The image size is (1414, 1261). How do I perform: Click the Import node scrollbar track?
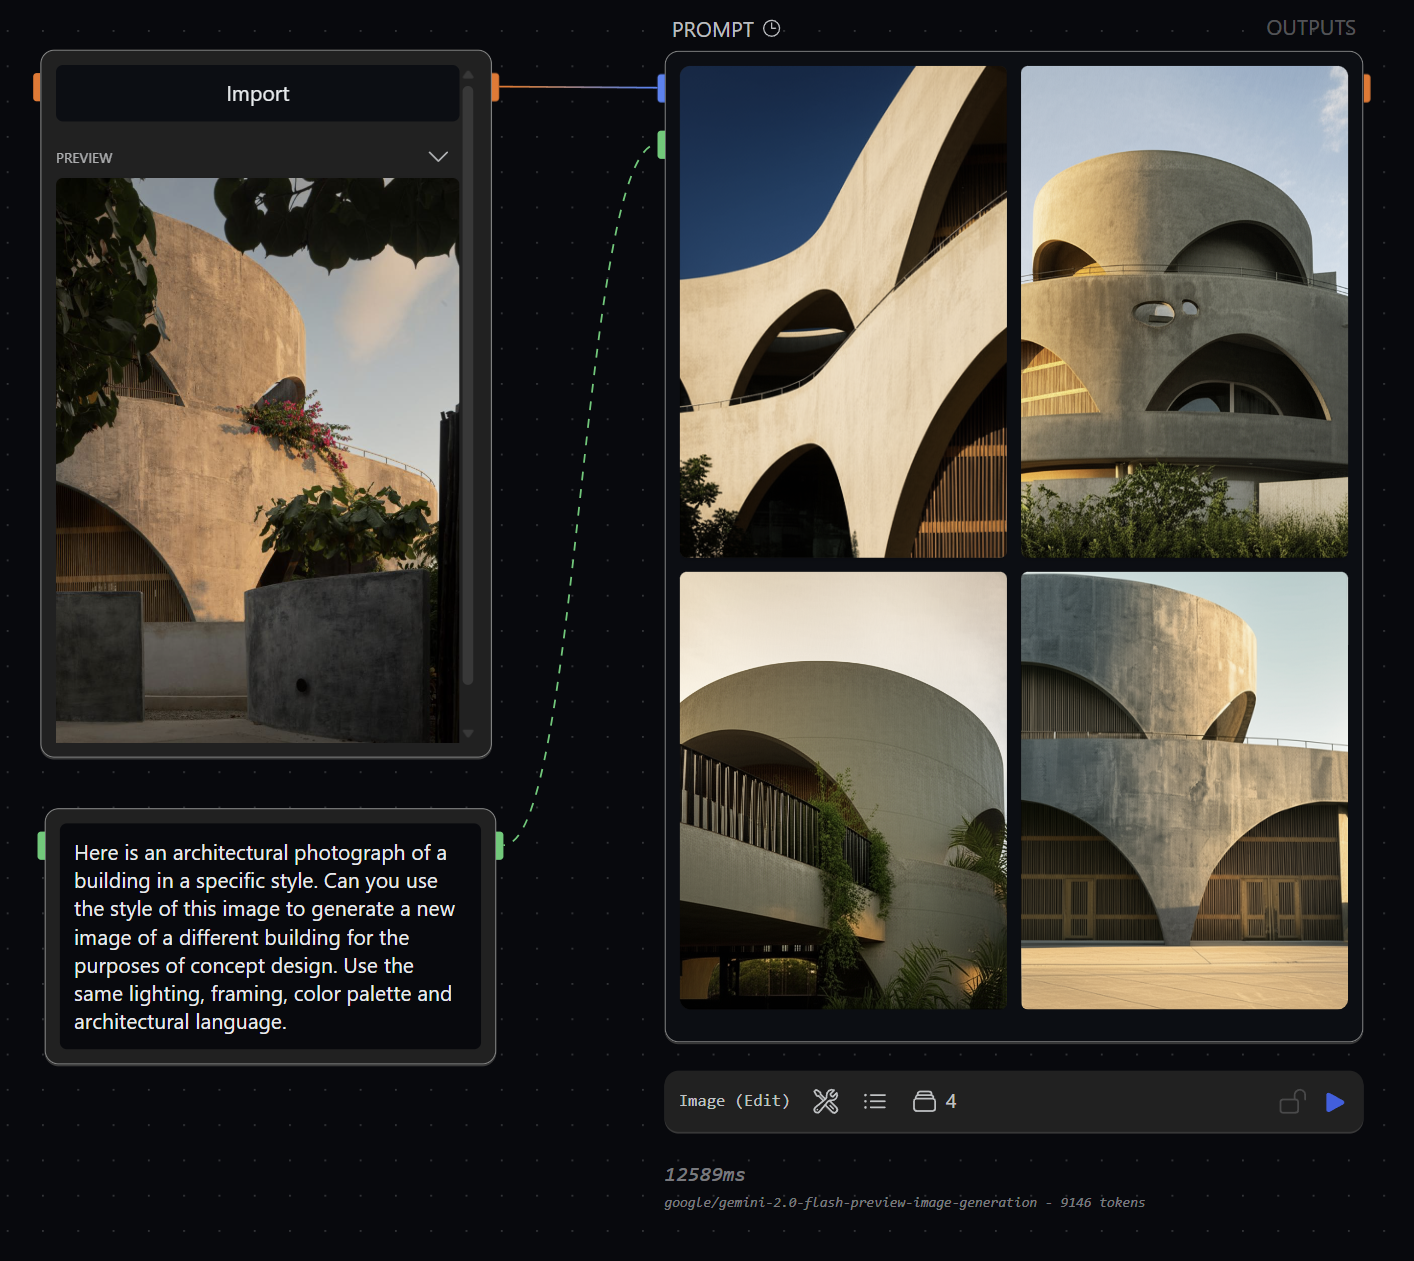(468, 385)
